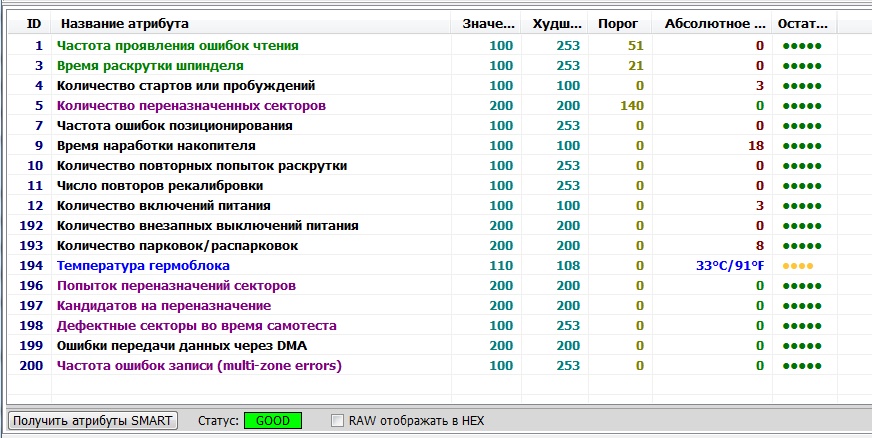The height and width of the screenshot is (438, 872).
Task: Sort by the ID column header
Action: tap(33, 23)
